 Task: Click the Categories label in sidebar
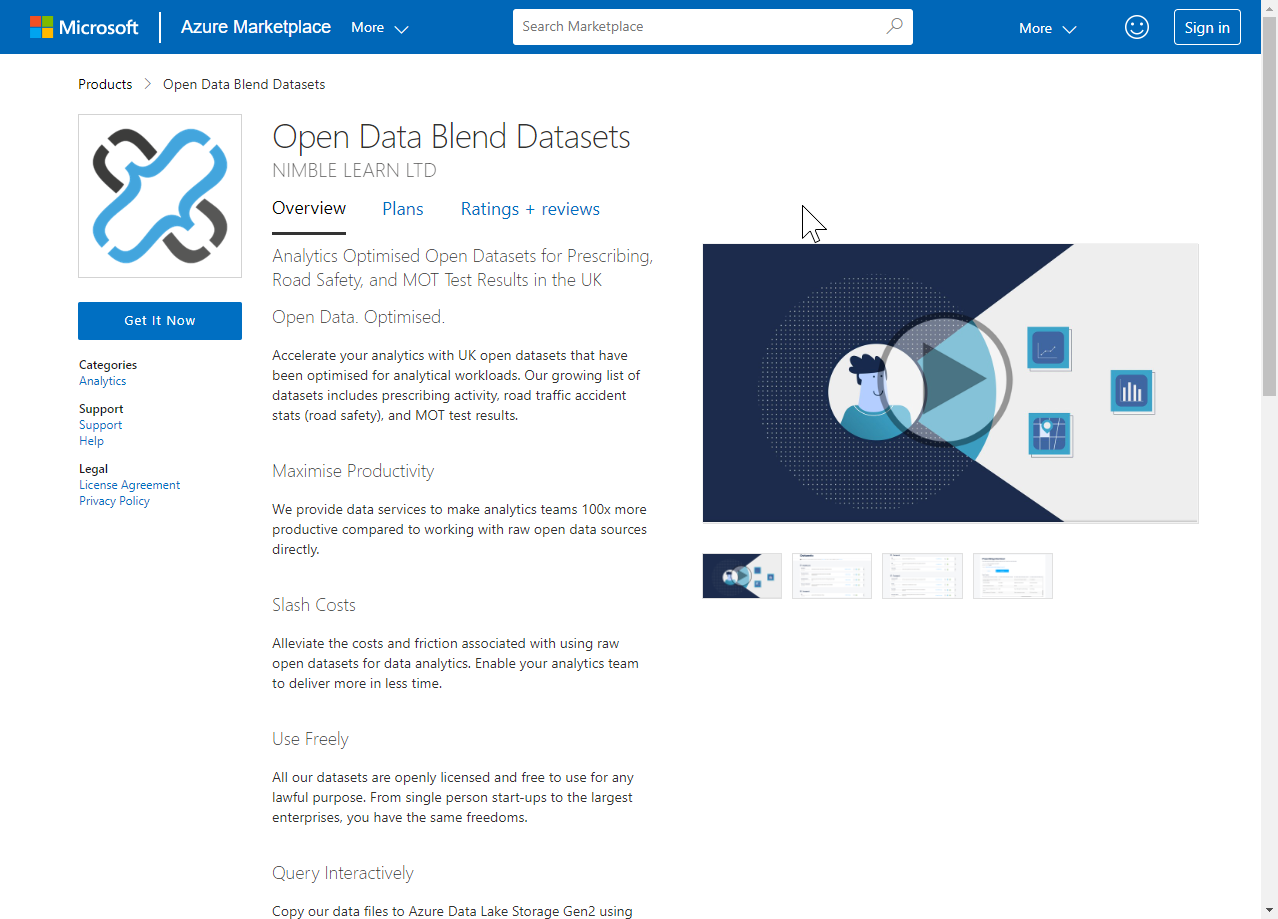[108, 365]
